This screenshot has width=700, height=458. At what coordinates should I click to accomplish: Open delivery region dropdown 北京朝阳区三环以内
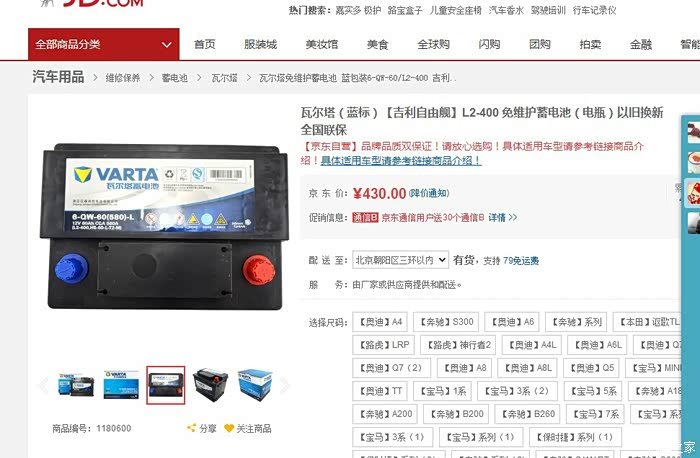point(400,260)
